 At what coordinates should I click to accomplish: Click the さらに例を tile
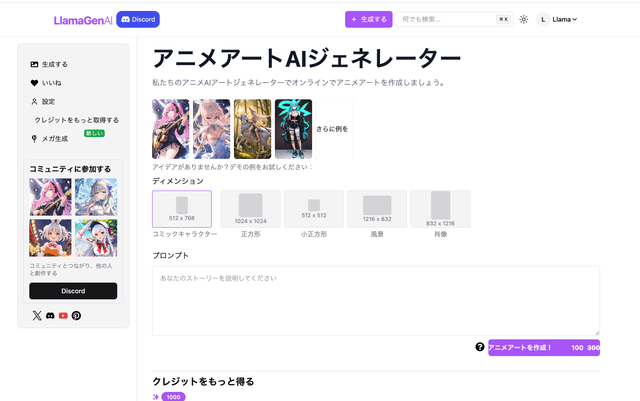pos(334,129)
